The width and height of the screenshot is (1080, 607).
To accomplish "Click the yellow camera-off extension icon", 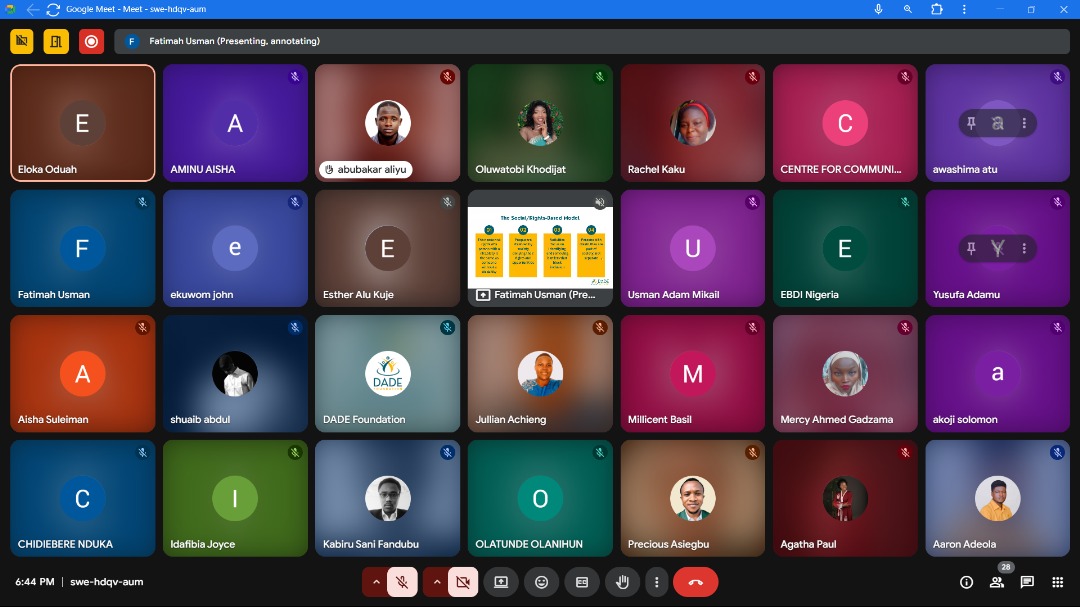I will 22,41.
